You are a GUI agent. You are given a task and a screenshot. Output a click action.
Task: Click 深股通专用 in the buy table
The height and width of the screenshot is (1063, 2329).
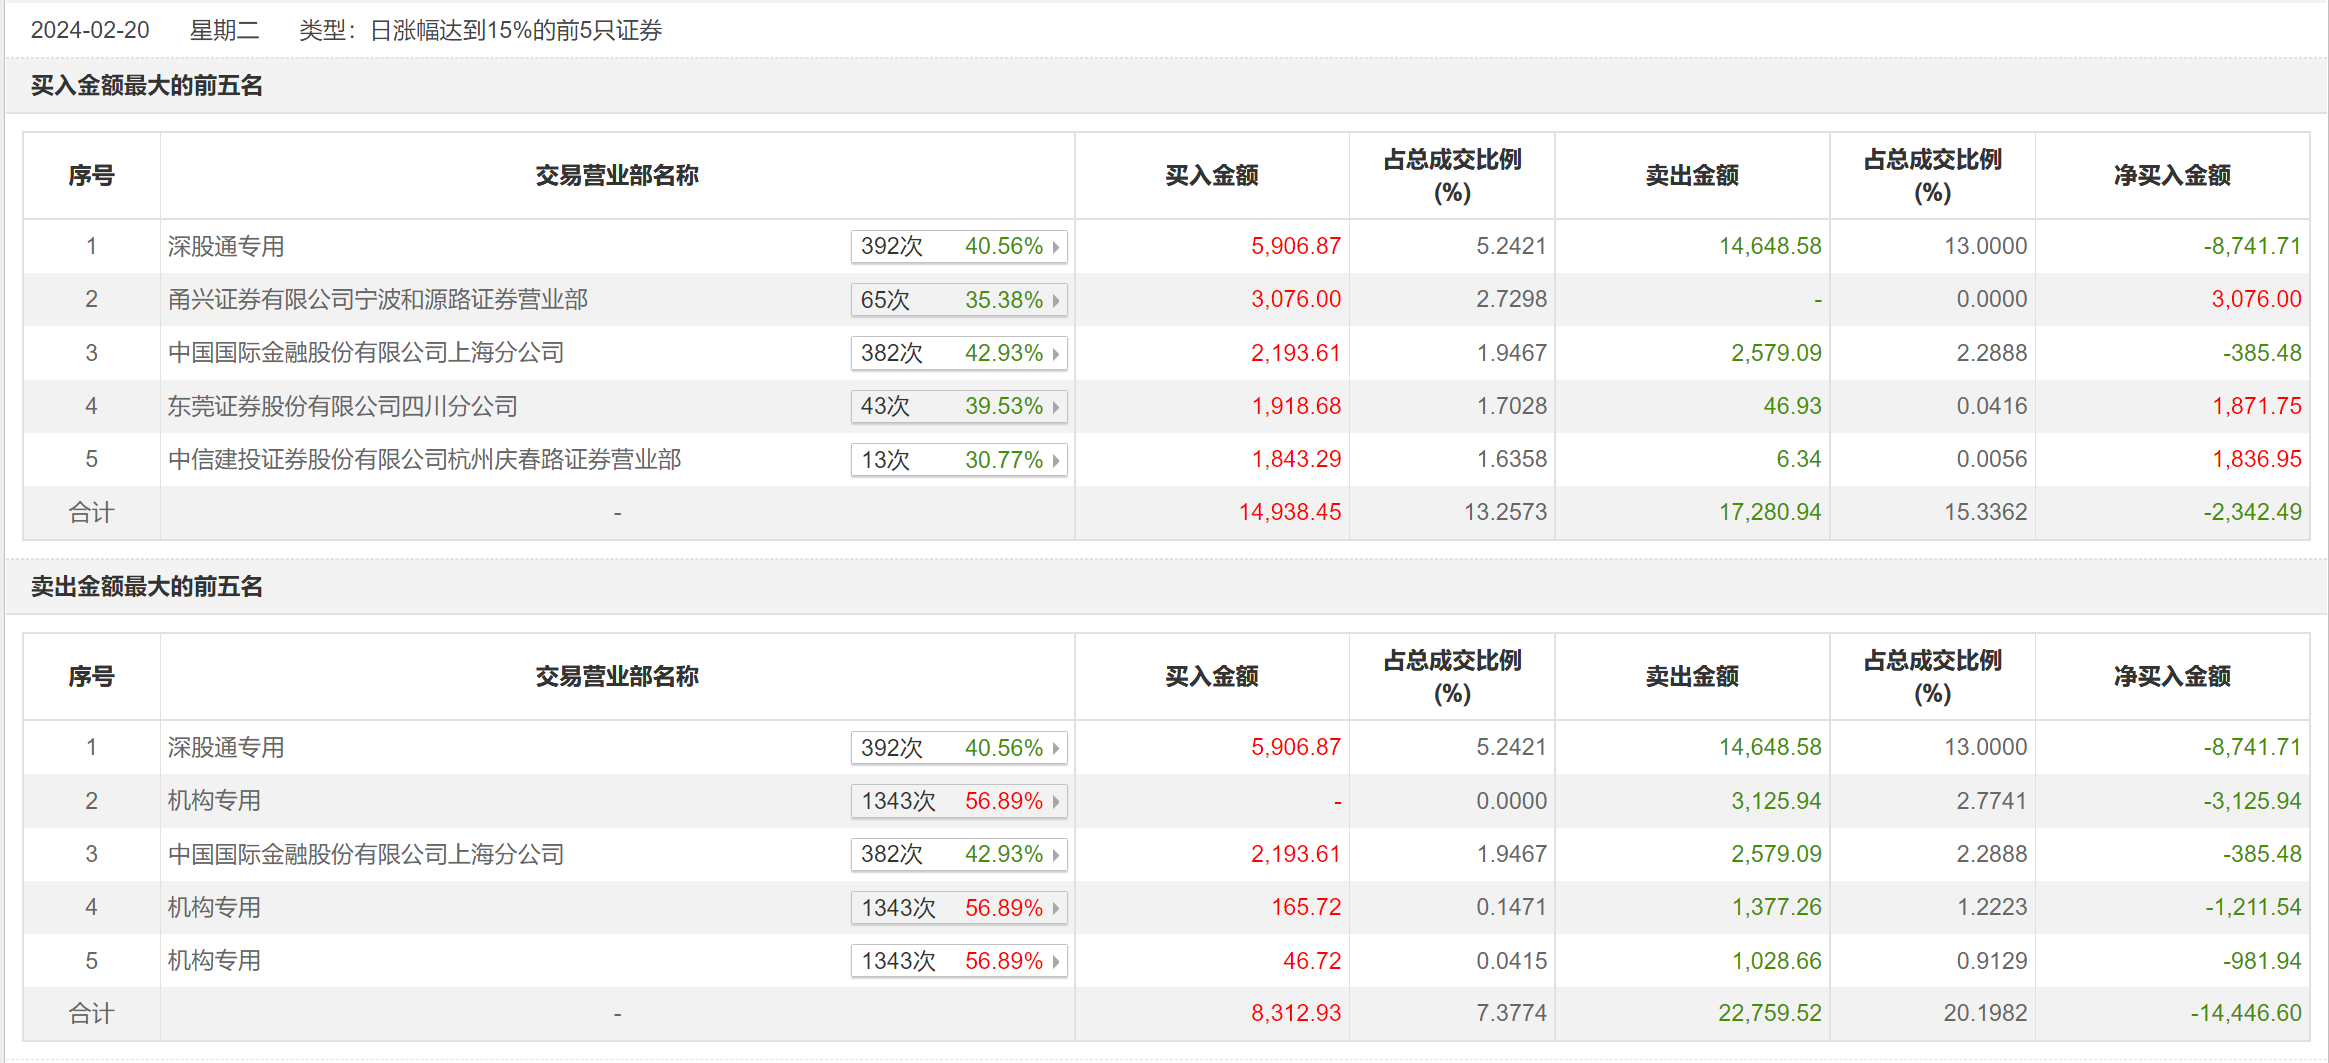pos(226,247)
